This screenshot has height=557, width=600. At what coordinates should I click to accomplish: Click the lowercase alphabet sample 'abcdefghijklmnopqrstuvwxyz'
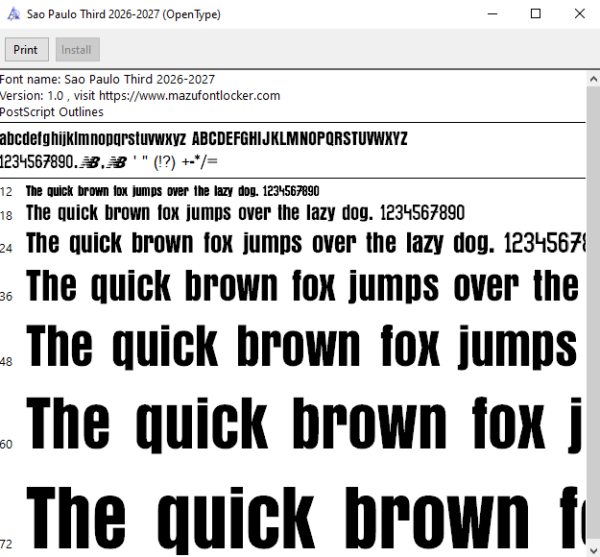(x=93, y=139)
